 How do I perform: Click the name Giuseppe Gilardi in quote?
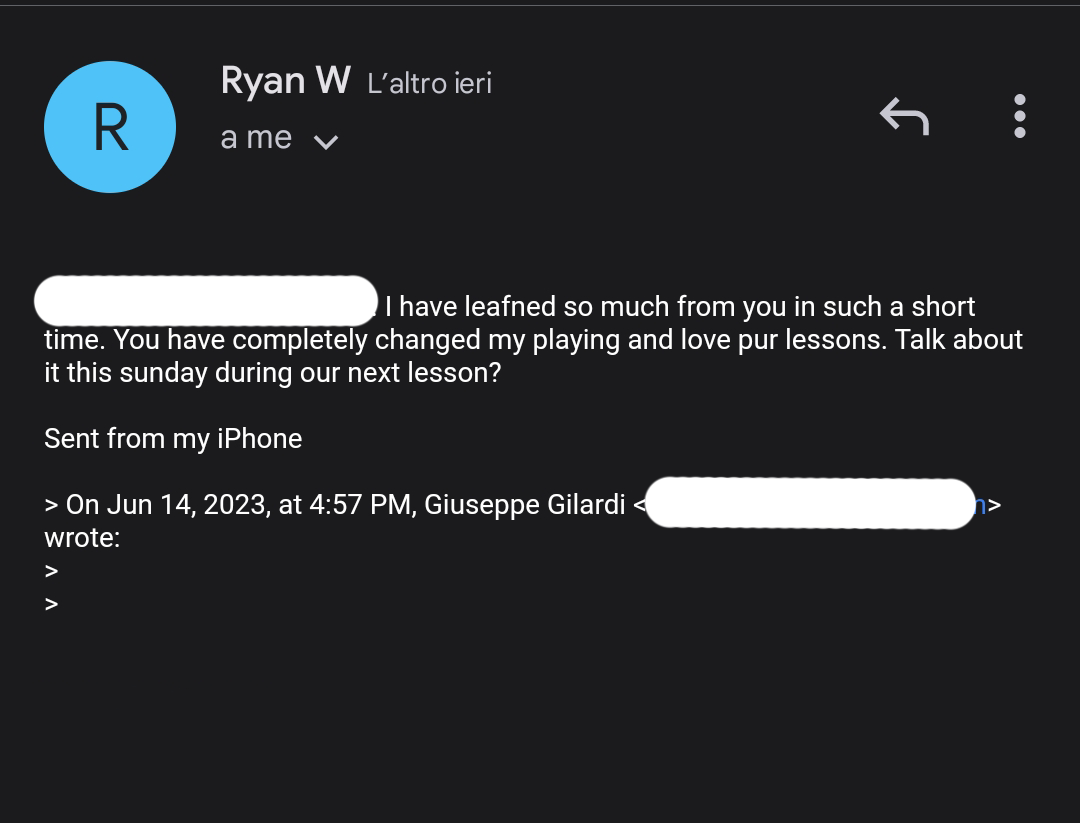[x=524, y=505]
